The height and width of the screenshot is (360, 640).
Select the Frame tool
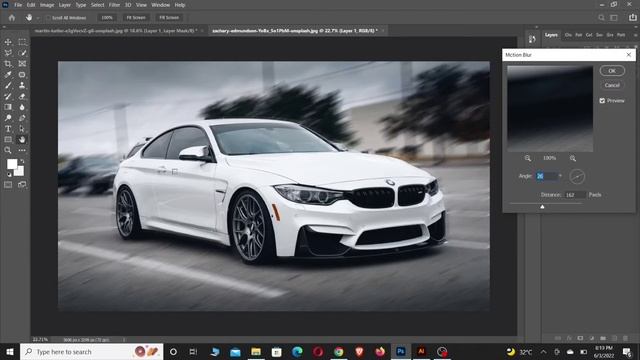click(22, 64)
